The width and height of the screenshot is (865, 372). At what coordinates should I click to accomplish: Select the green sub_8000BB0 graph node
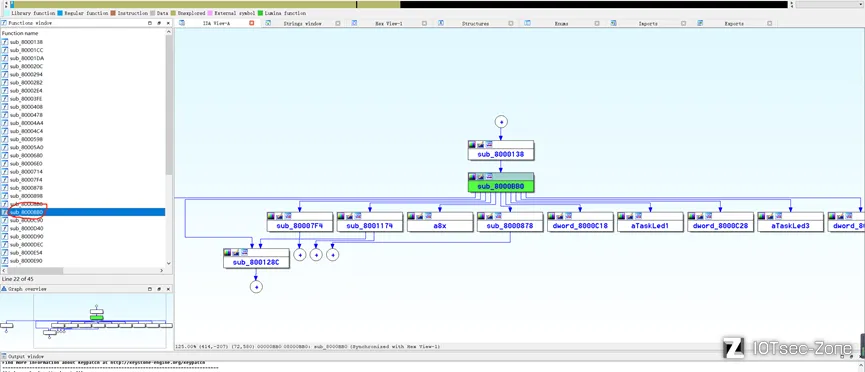pyautogui.click(x=501, y=187)
